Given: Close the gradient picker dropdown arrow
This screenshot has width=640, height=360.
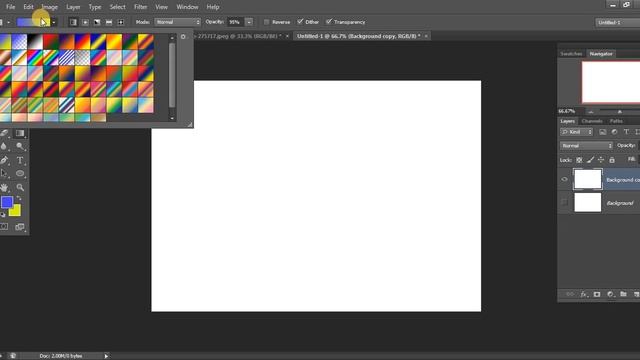Looking at the screenshot, I should point(53,22).
